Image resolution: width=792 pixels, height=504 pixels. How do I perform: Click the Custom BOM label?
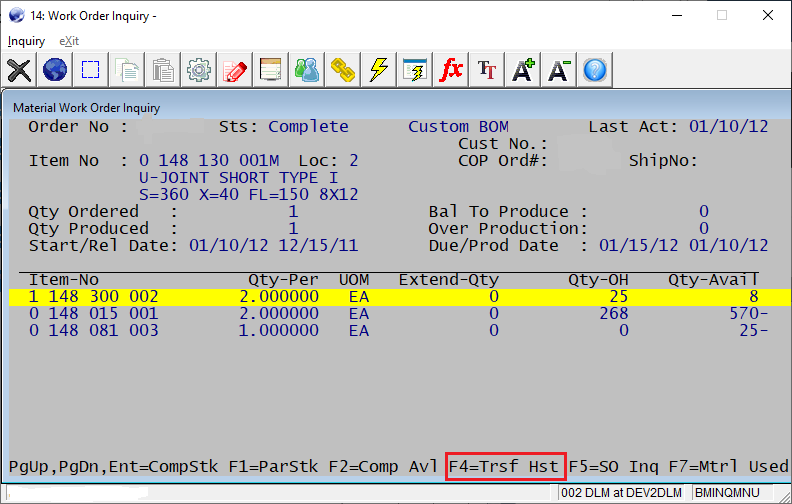click(458, 126)
